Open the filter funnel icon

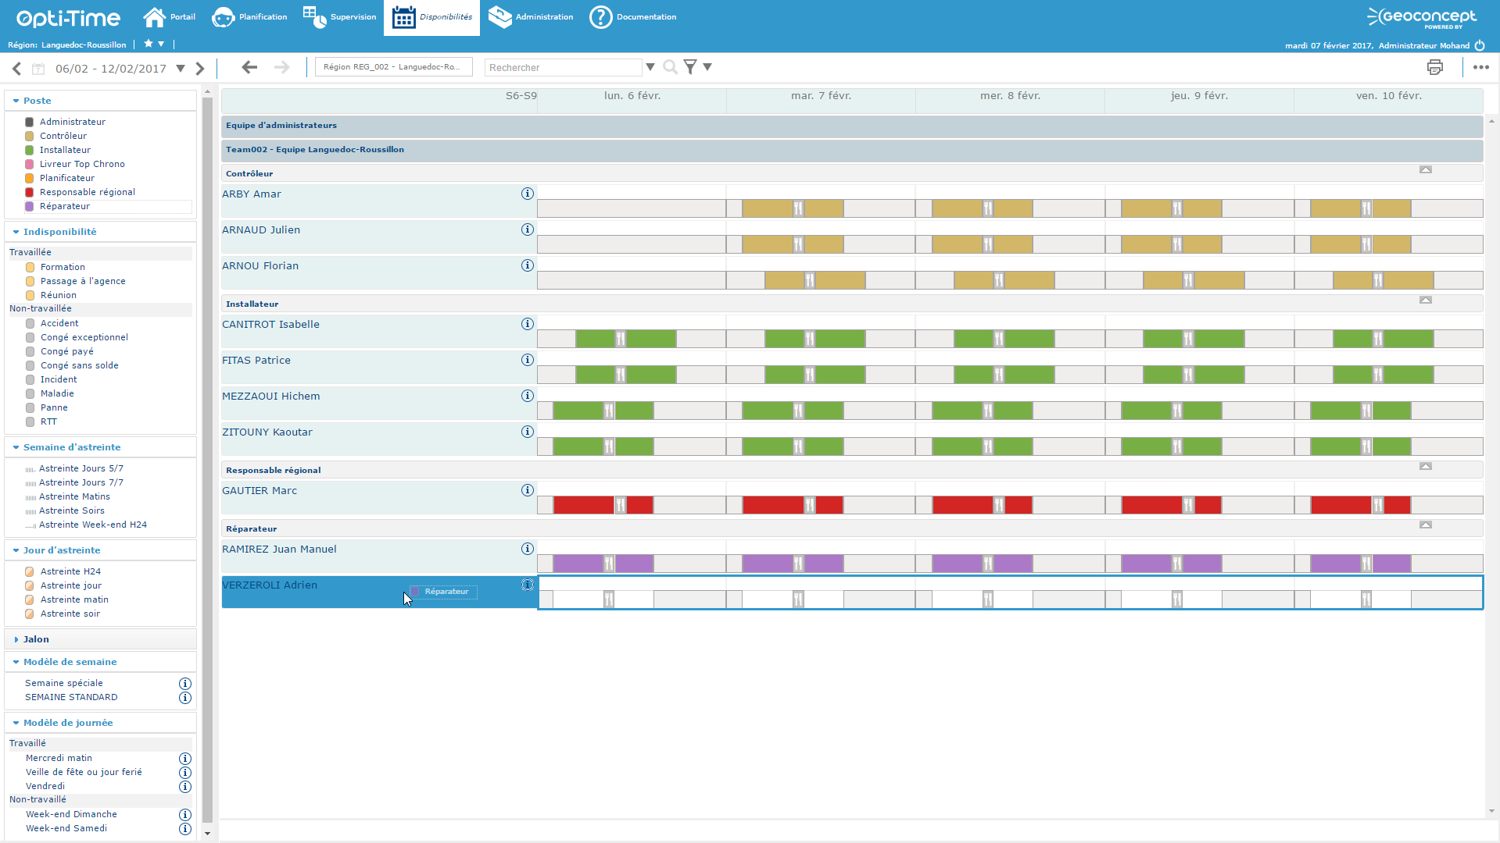tap(690, 67)
